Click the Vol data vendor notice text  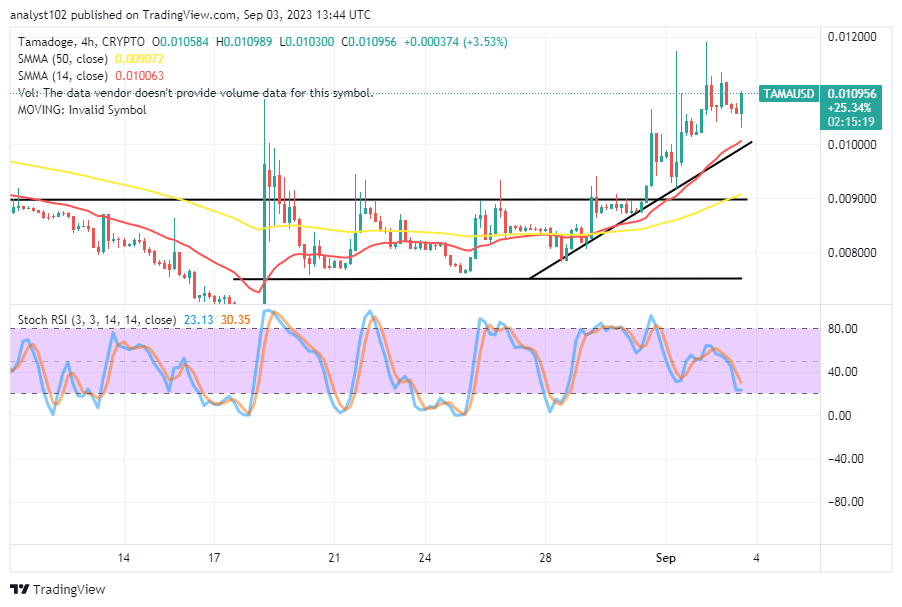[196, 93]
